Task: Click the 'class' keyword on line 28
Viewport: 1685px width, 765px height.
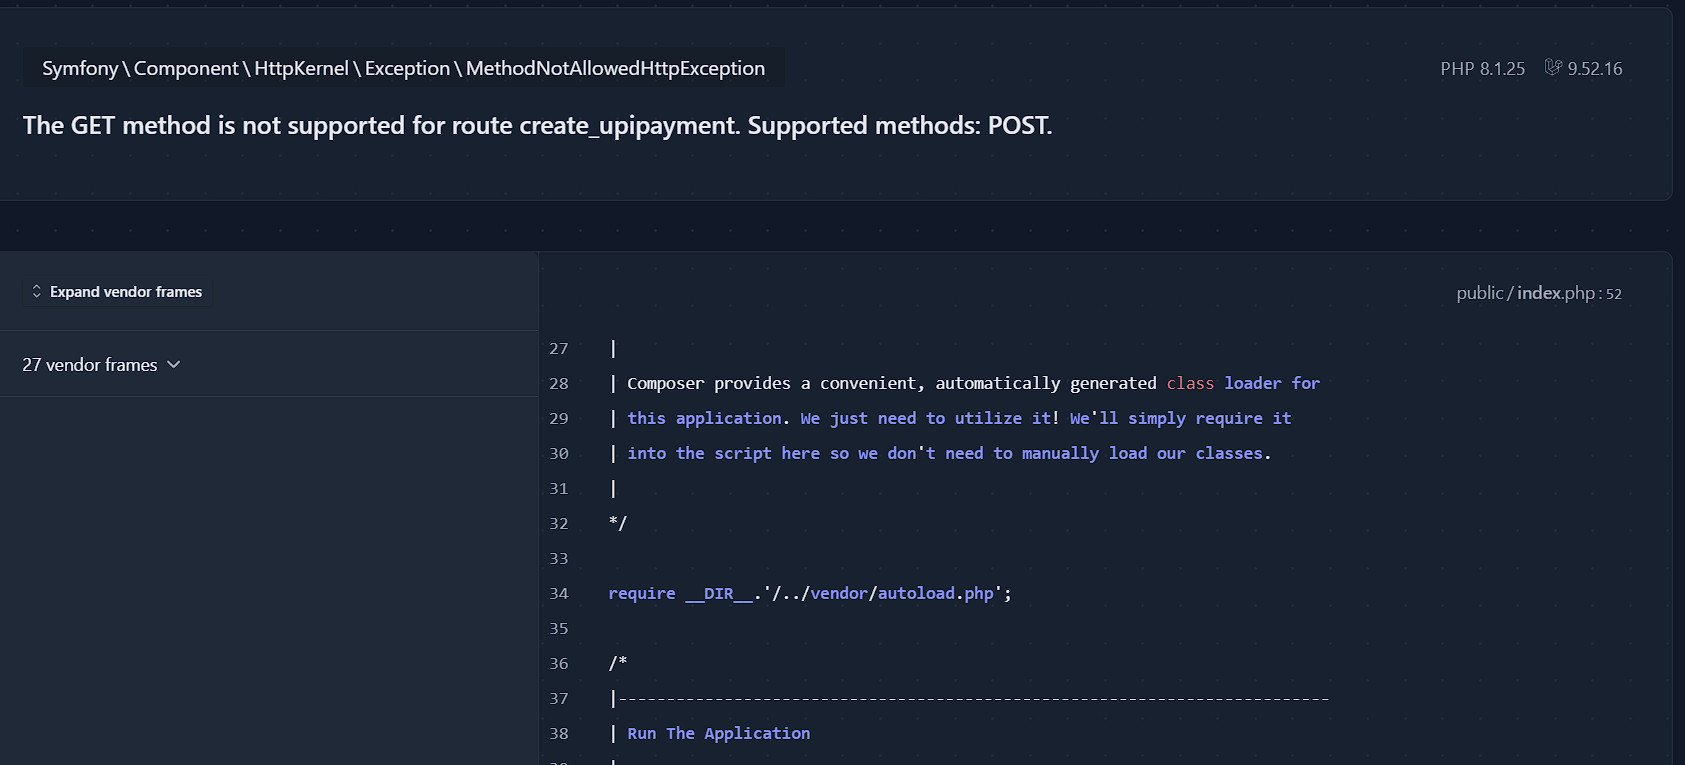Action: pyautogui.click(x=1190, y=383)
